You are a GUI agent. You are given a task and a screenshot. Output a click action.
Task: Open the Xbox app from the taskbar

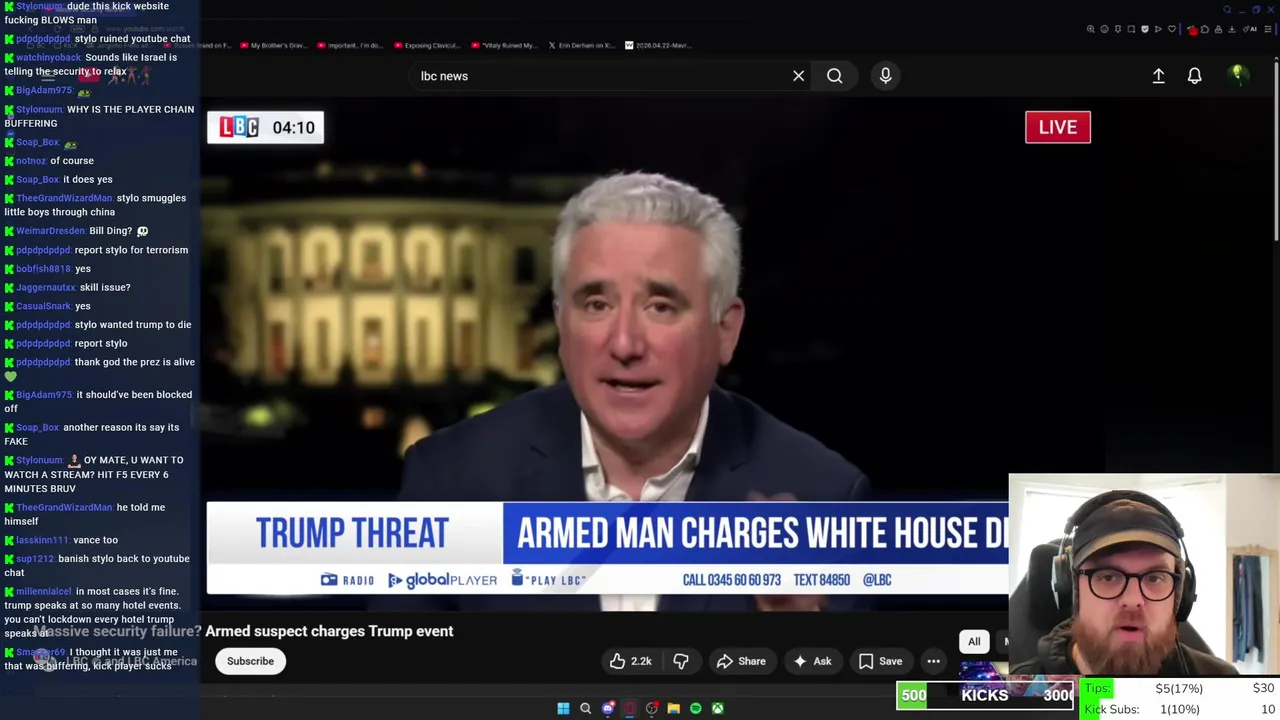[717, 708]
